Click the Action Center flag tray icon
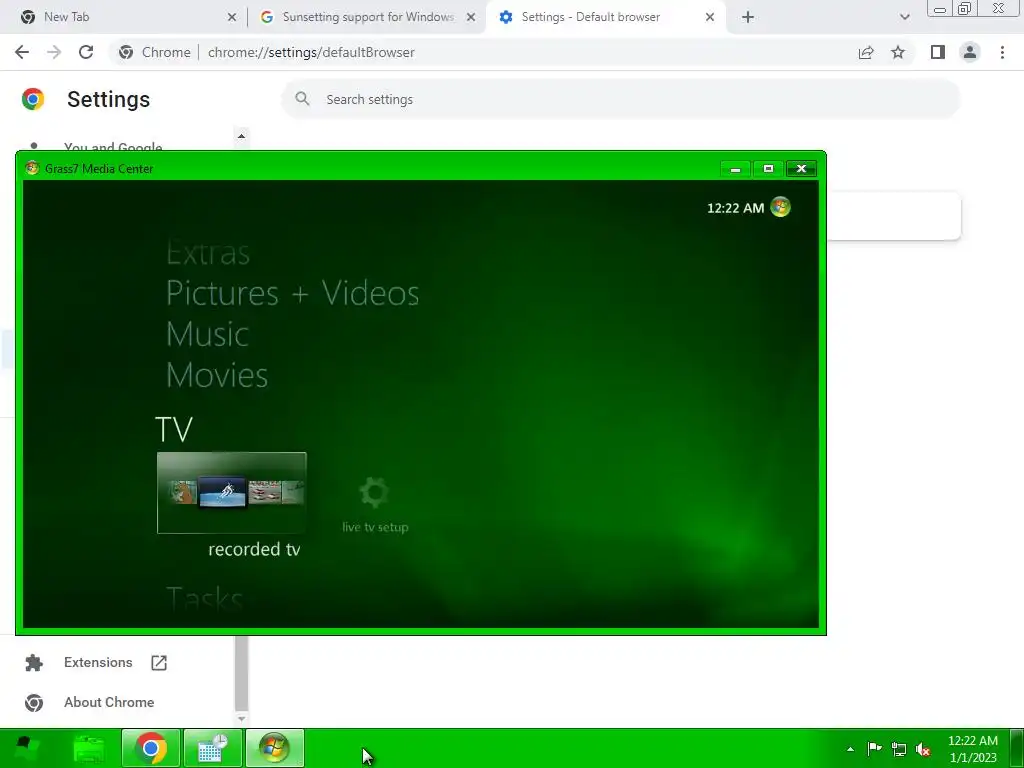This screenshot has height=768, width=1024. click(874, 748)
